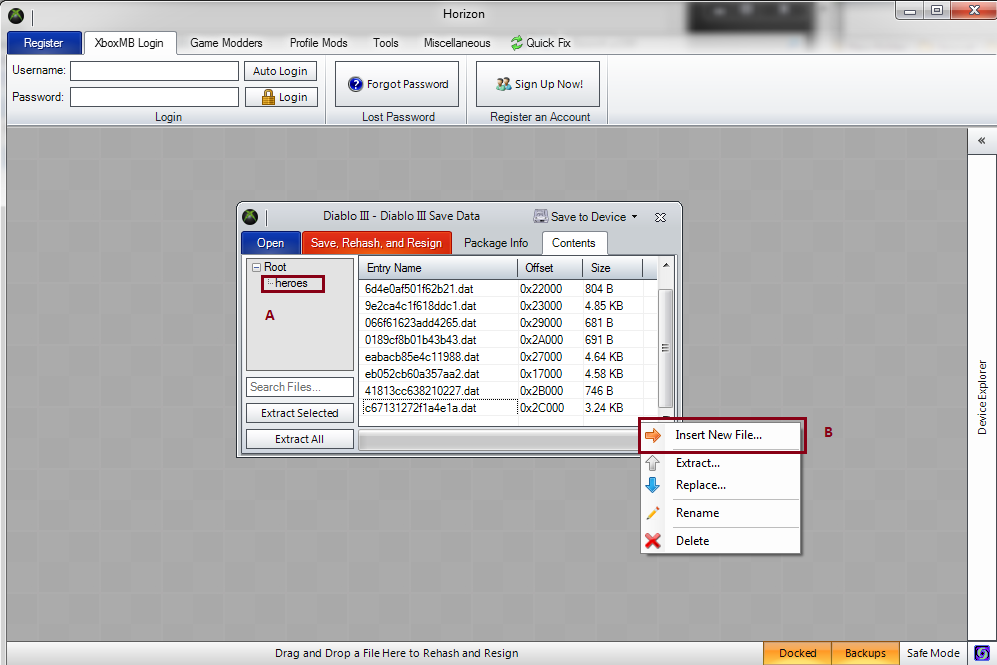The width and height of the screenshot is (997, 665).
Task: Click the Search Files input field
Action: (x=299, y=387)
